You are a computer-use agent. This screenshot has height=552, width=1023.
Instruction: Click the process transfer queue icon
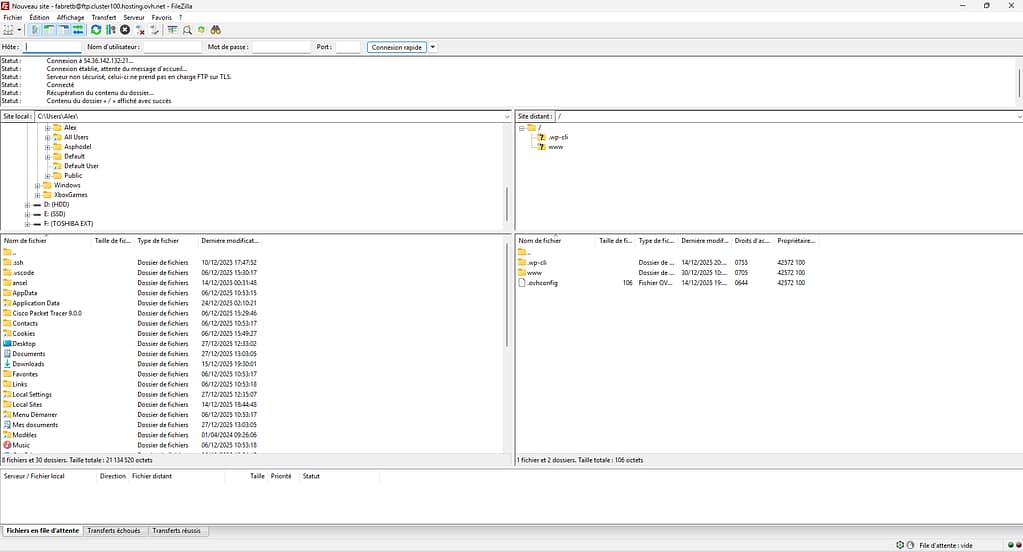pyautogui.click(x=110, y=30)
